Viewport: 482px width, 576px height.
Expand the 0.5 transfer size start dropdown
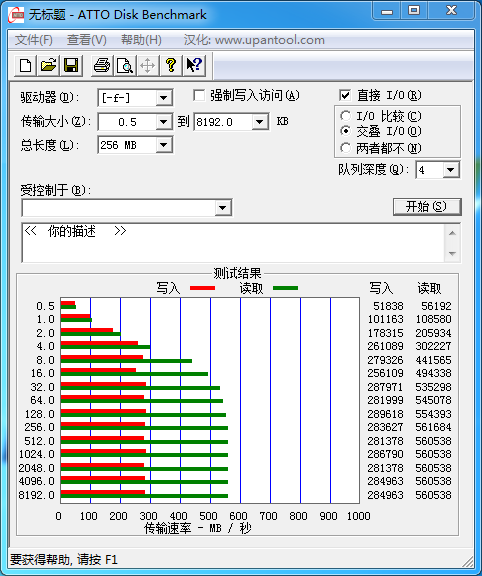163,122
